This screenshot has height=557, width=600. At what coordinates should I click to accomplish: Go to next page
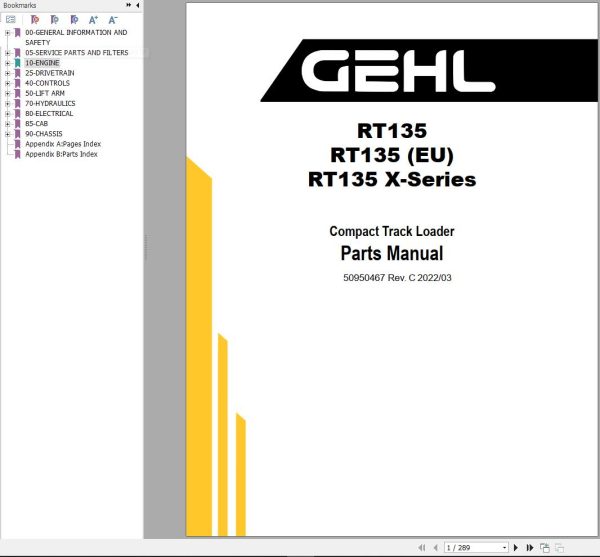click(x=515, y=548)
